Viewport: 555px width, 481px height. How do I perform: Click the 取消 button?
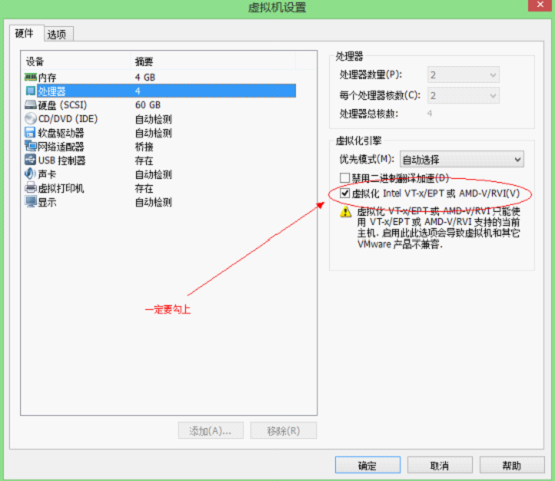pos(440,465)
